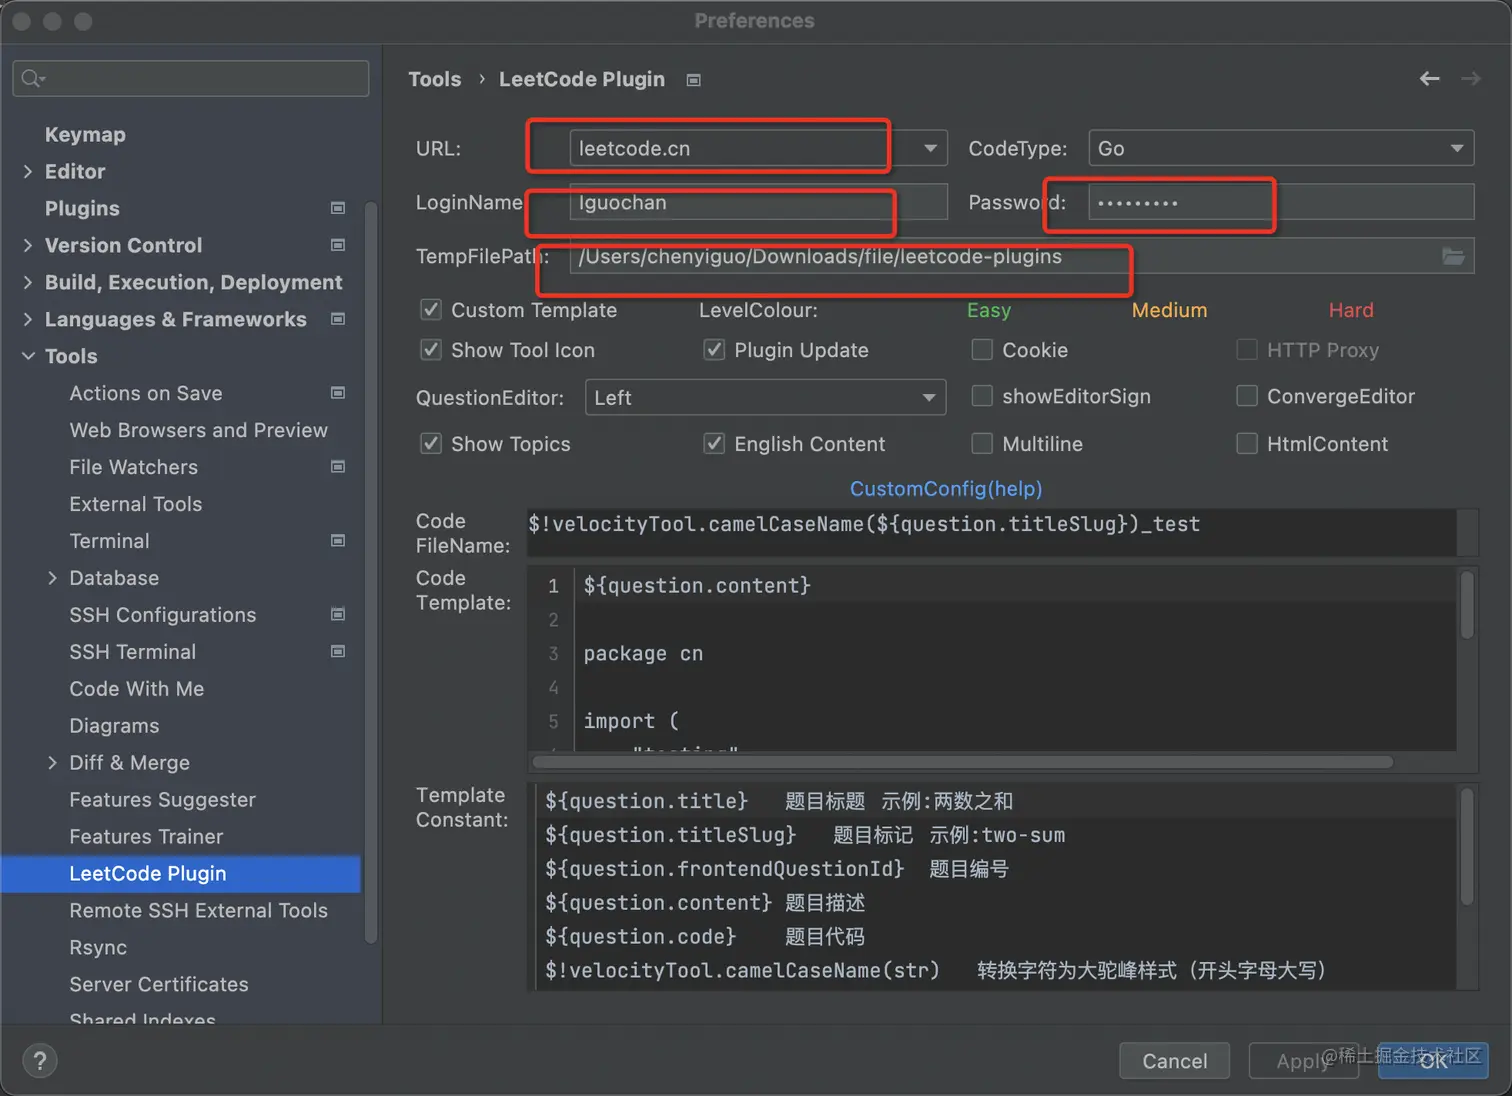
Task: Click project settings icon beside Version Control
Action: pyautogui.click(x=338, y=245)
